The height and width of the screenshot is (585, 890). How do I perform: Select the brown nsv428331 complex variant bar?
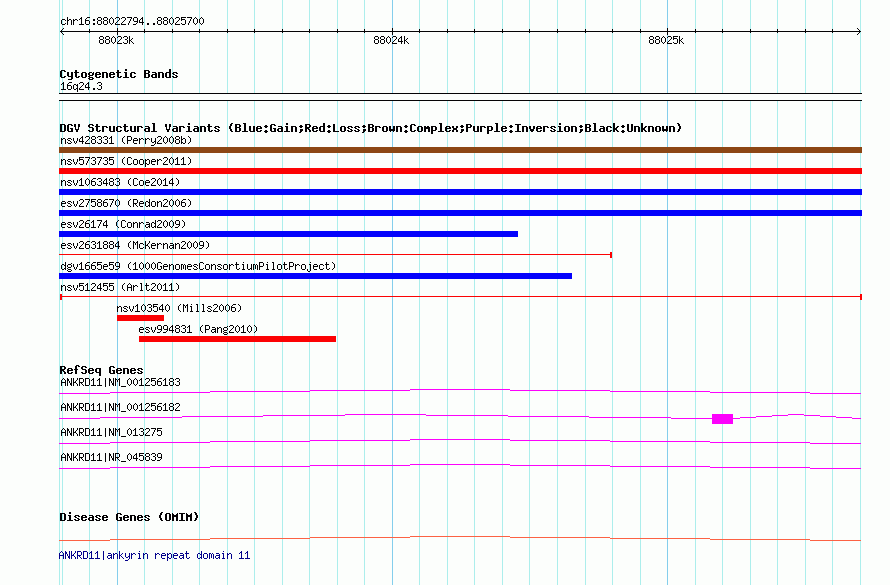point(460,150)
